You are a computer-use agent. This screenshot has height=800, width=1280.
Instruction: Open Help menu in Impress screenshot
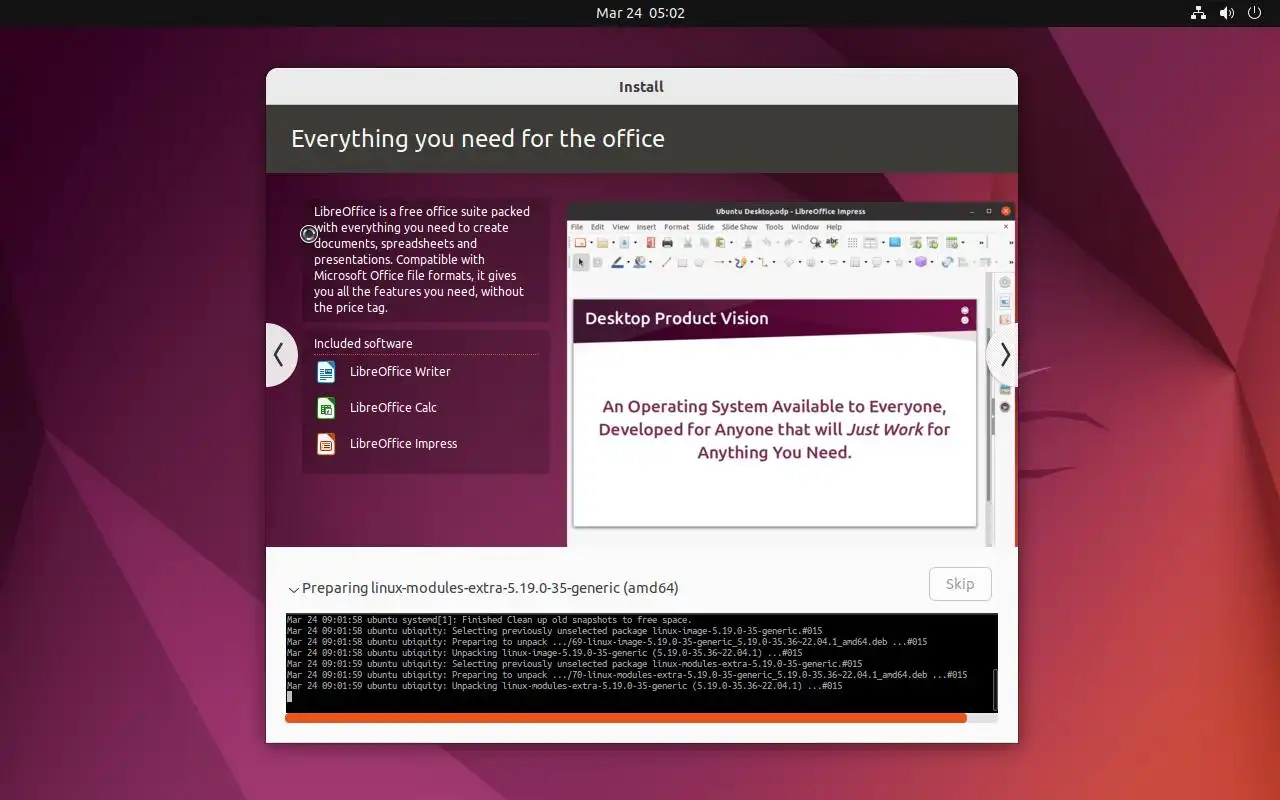[x=834, y=227]
